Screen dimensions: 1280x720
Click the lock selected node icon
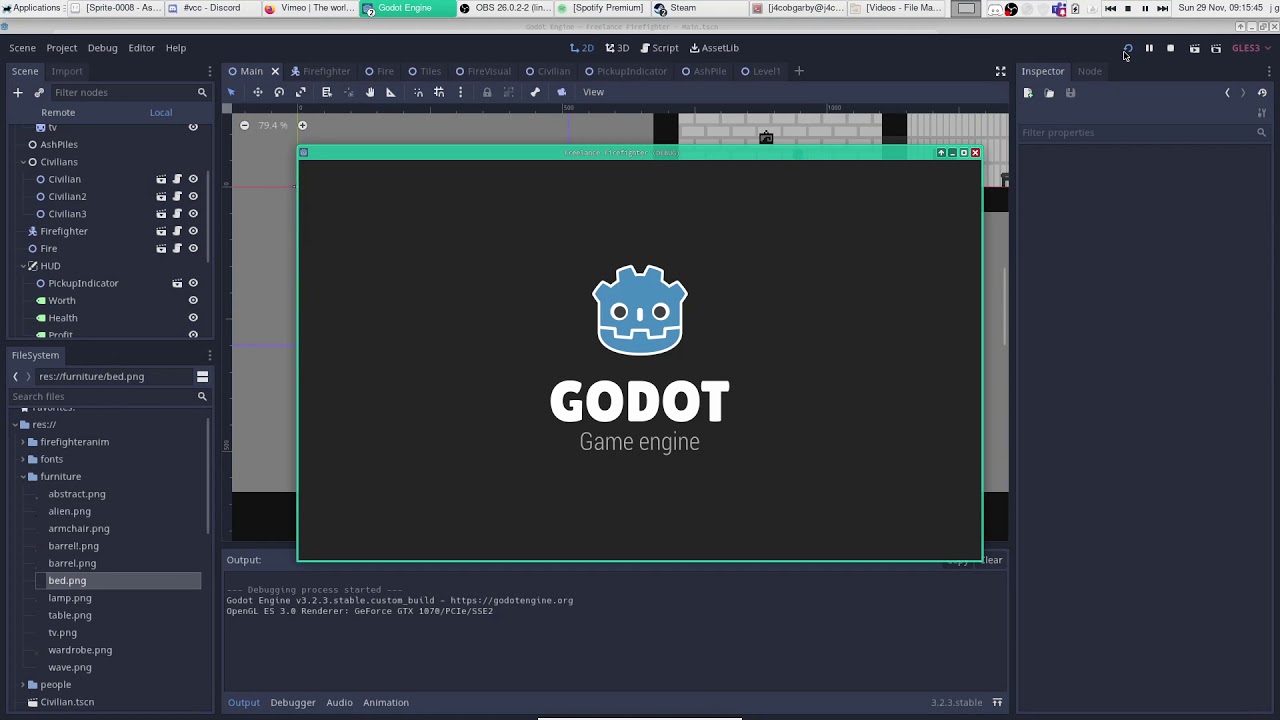pyautogui.click(x=487, y=92)
